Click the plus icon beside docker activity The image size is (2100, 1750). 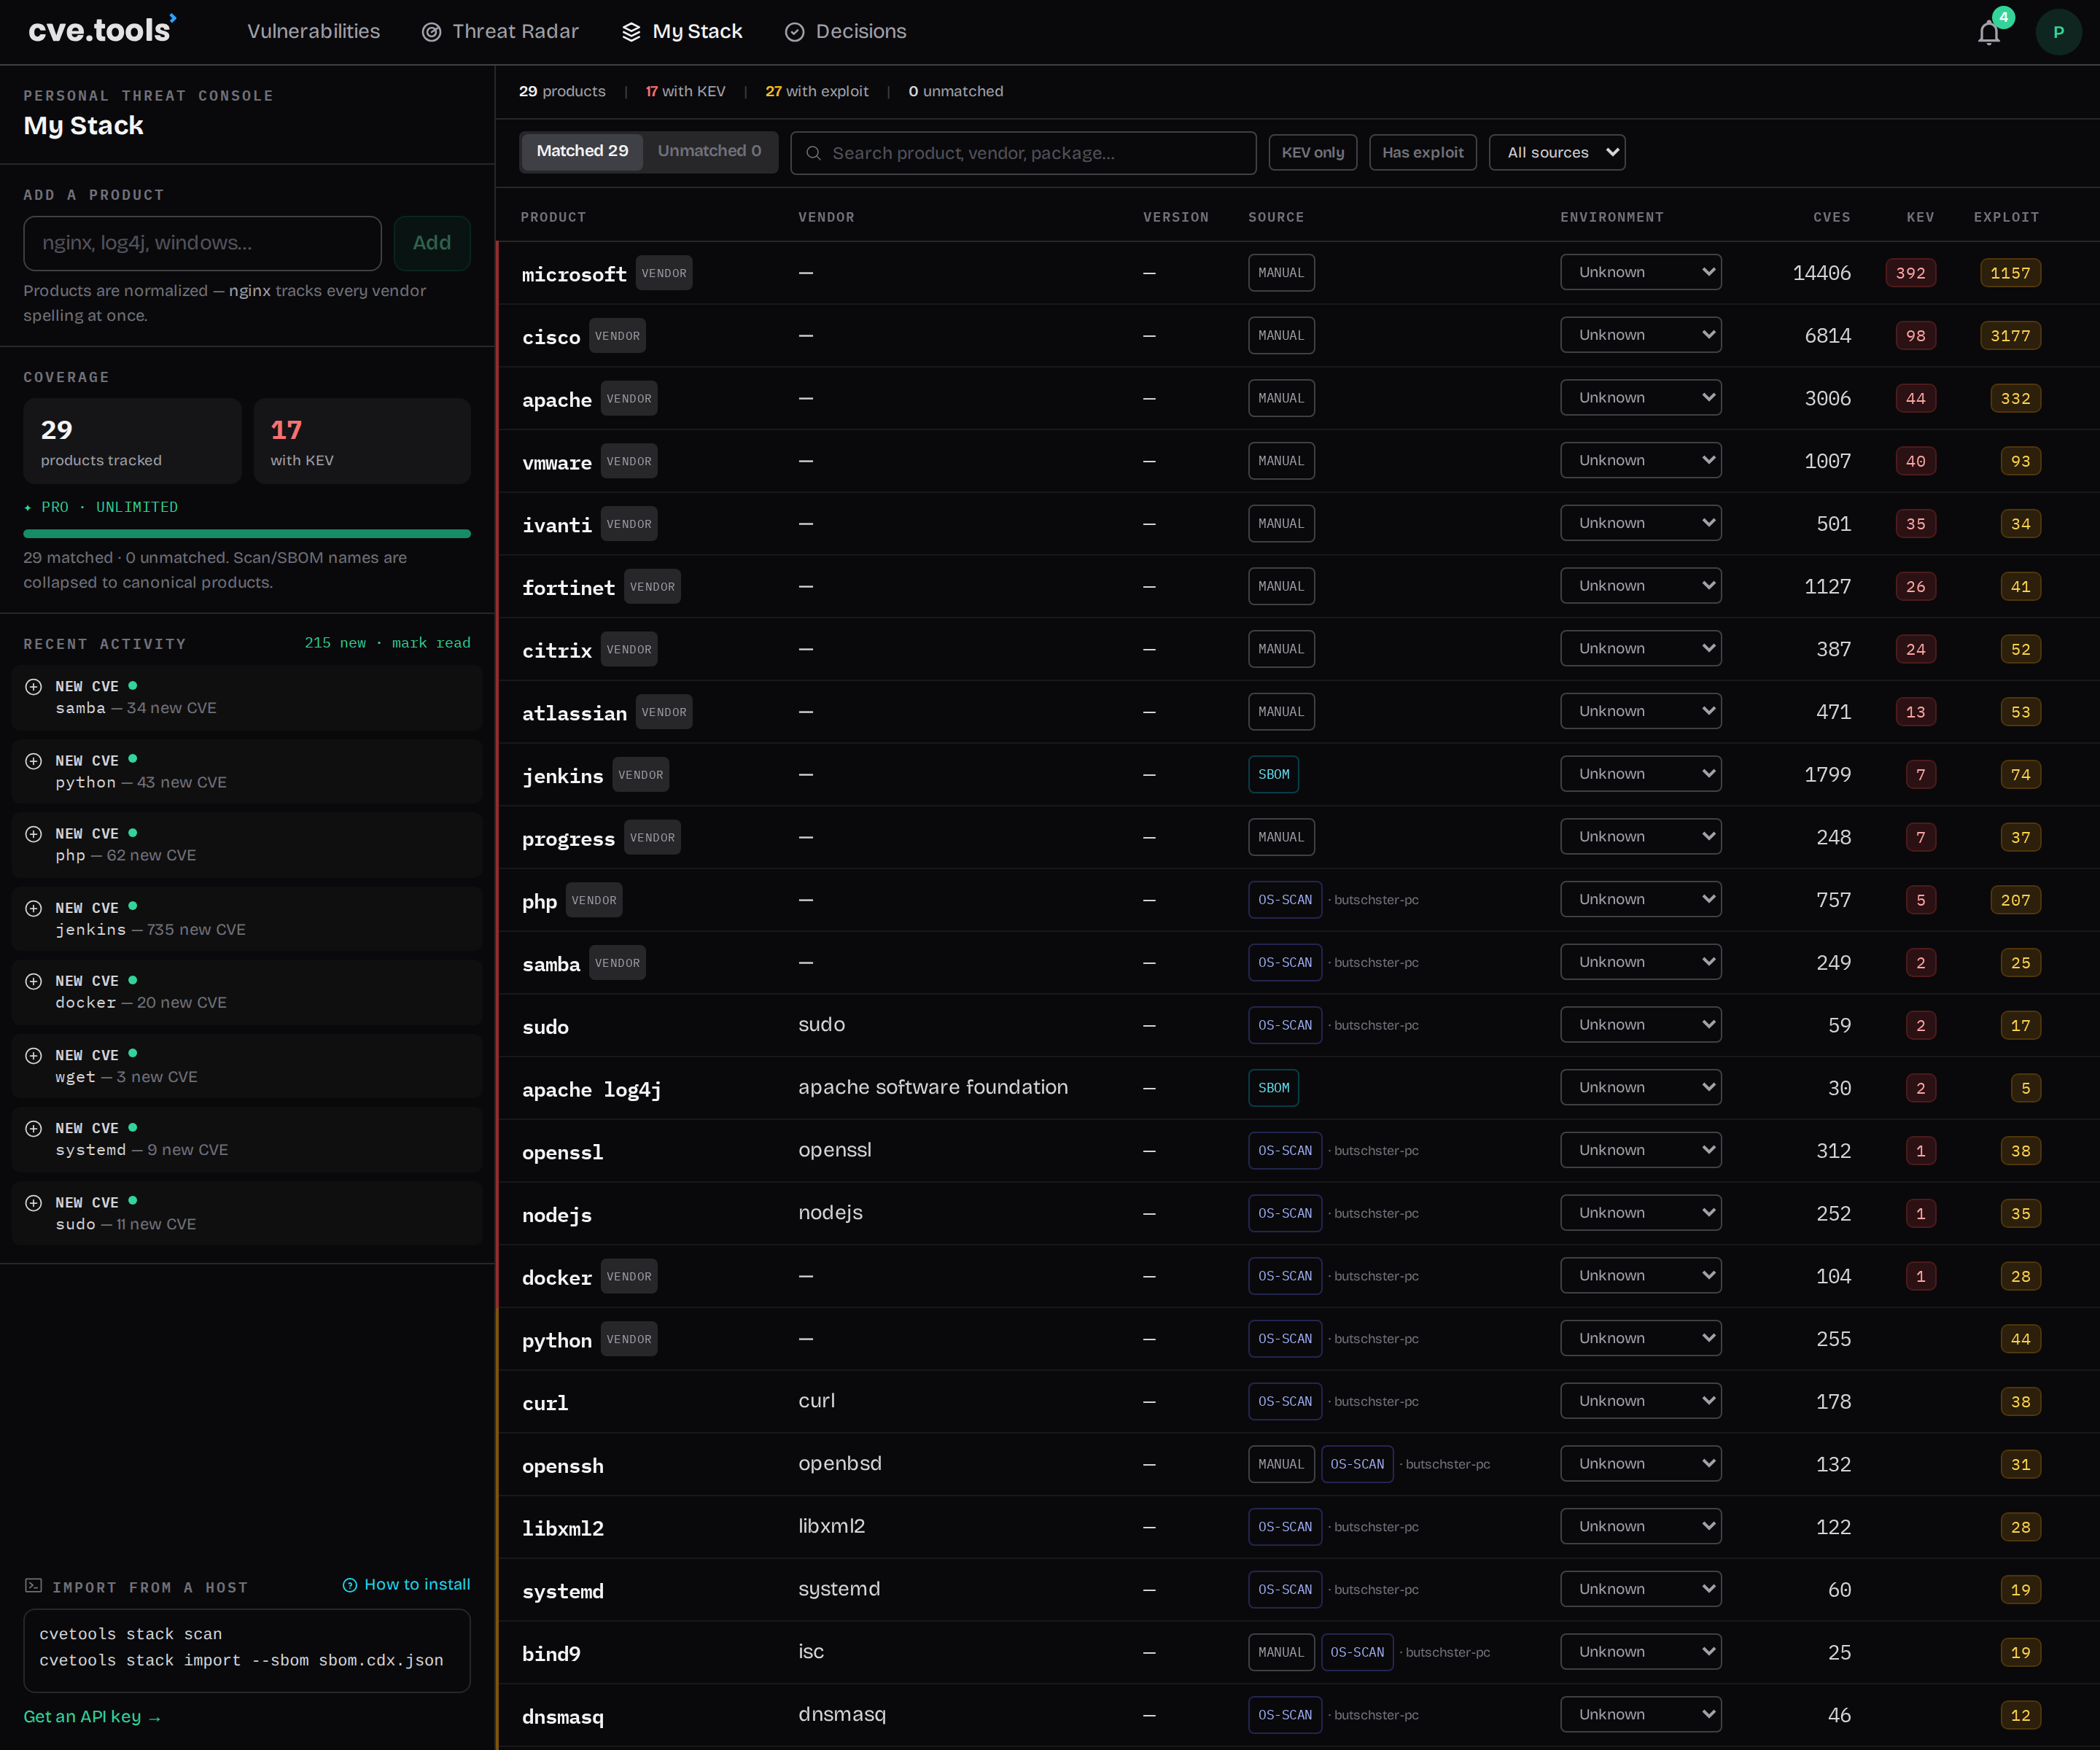coord(33,981)
